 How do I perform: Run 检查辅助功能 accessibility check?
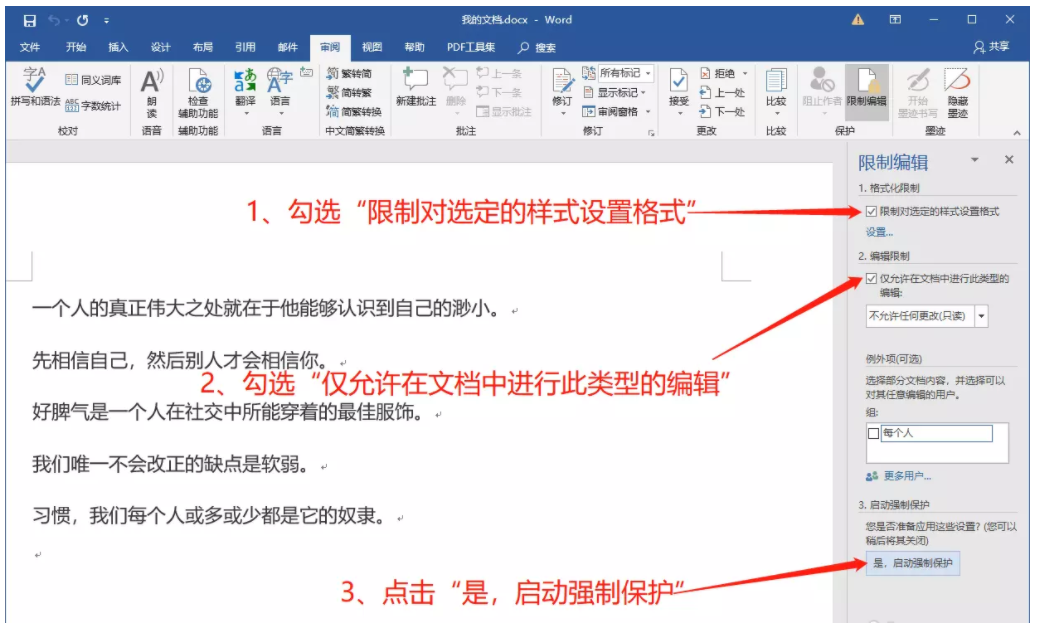pos(198,94)
